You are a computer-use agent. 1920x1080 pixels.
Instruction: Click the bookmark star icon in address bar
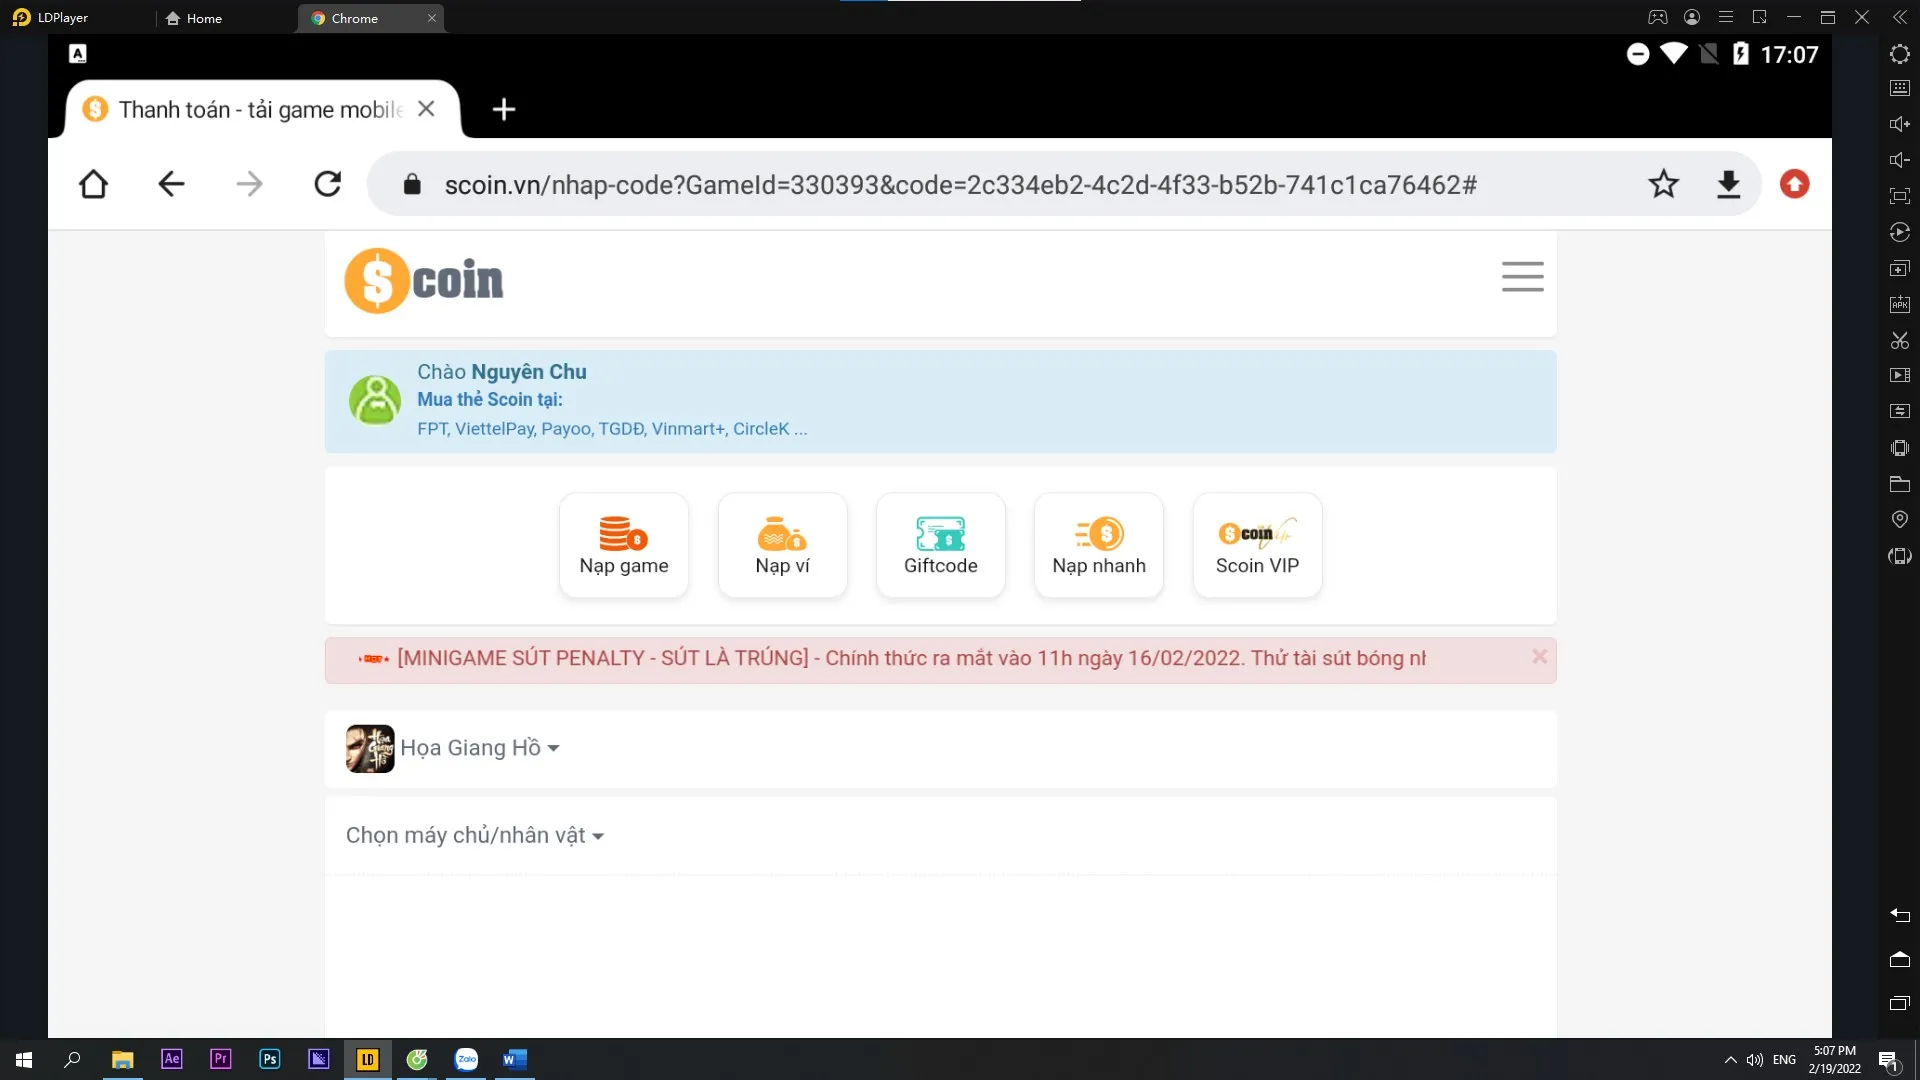point(1663,183)
